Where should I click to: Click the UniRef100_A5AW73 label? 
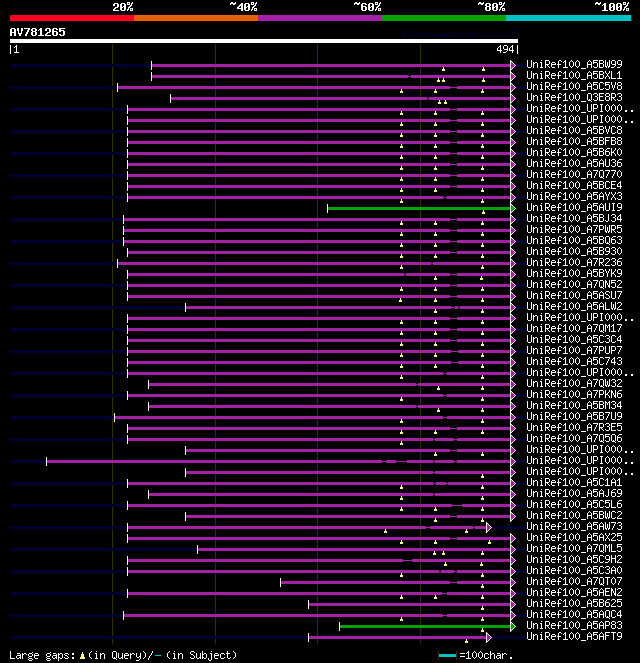[x=574, y=526]
